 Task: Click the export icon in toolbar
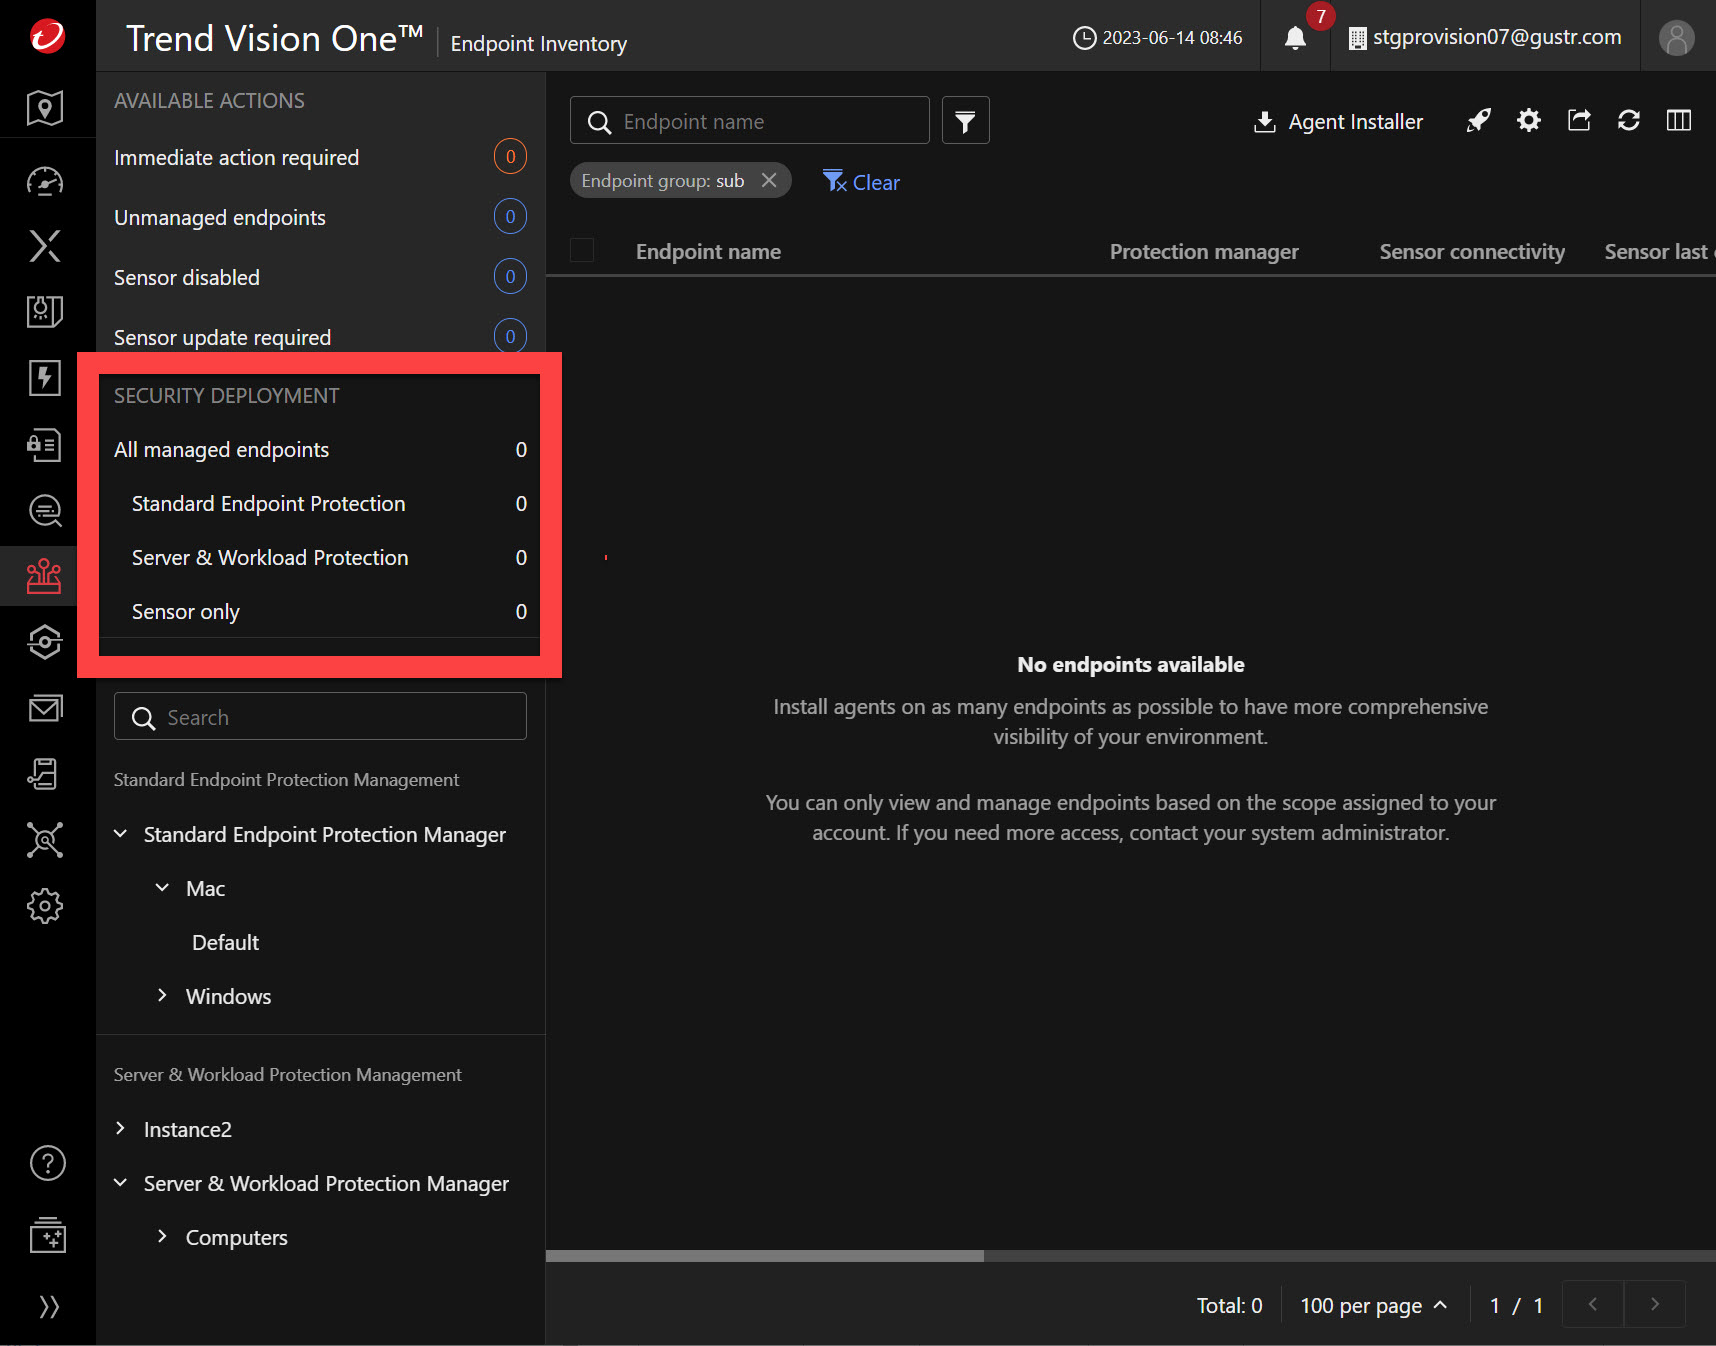click(x=1579, y=121)
